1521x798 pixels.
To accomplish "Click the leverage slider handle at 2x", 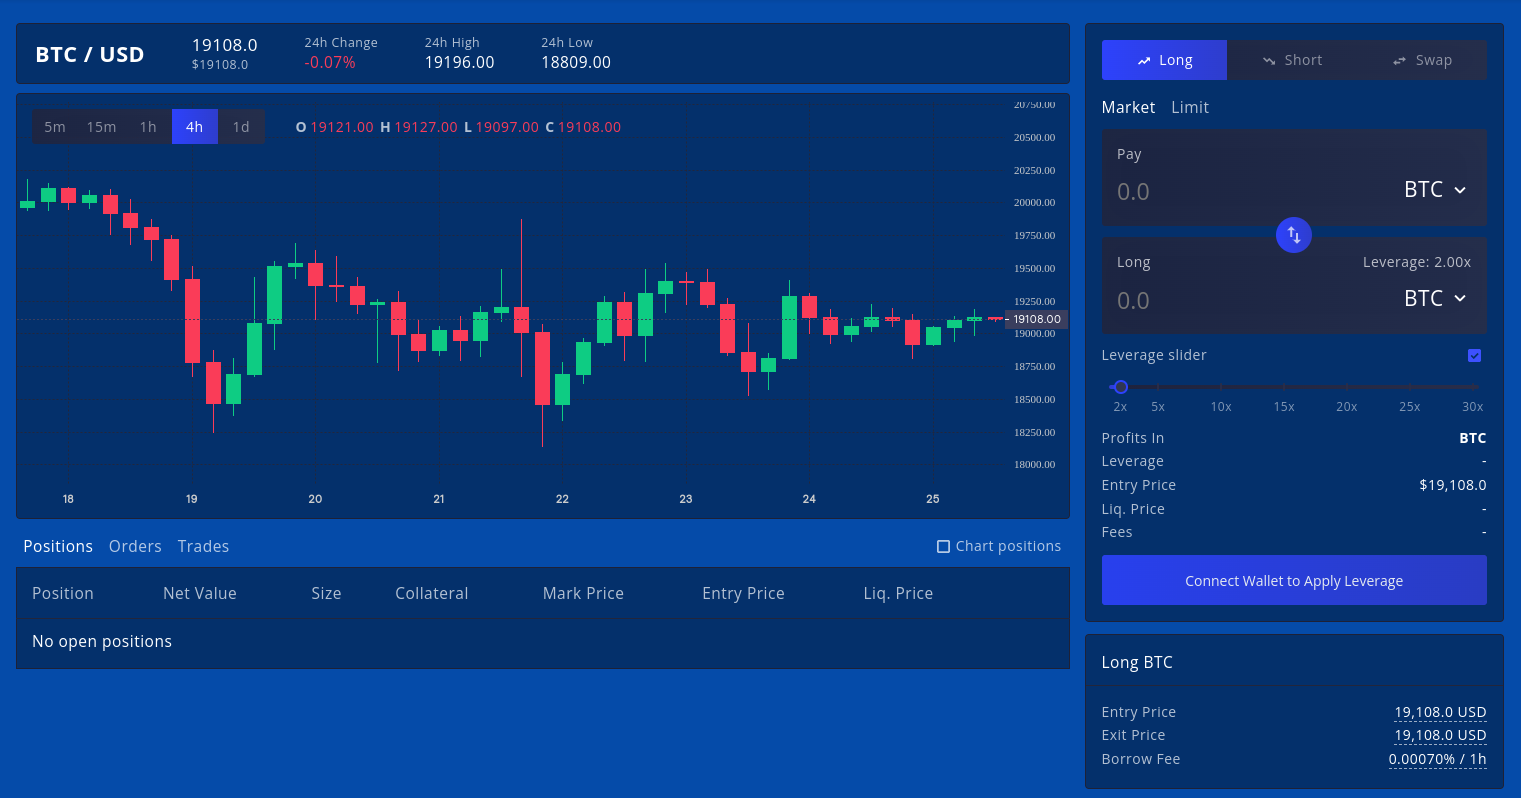I will coord(1121,387).
